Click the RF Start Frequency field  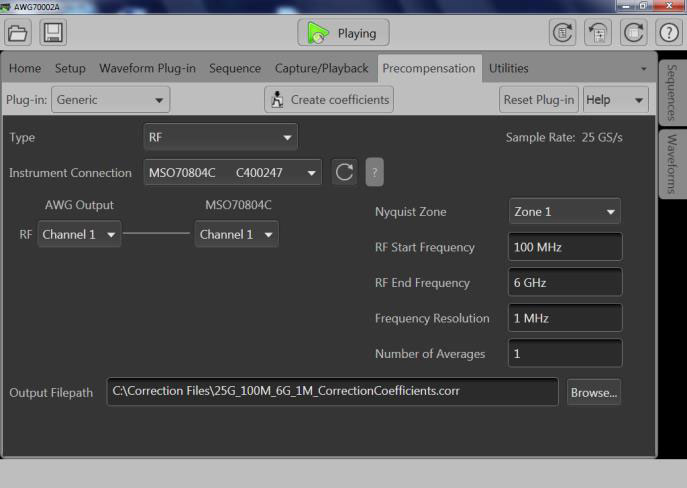pos(564,247)
